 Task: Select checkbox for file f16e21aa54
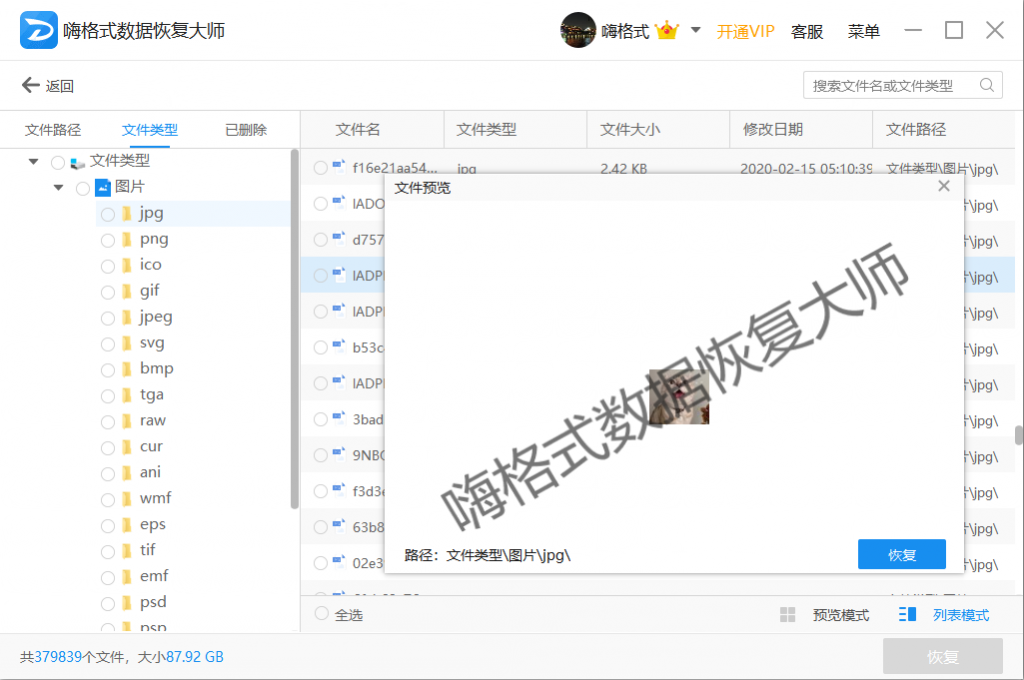click(x=320, y=168)
